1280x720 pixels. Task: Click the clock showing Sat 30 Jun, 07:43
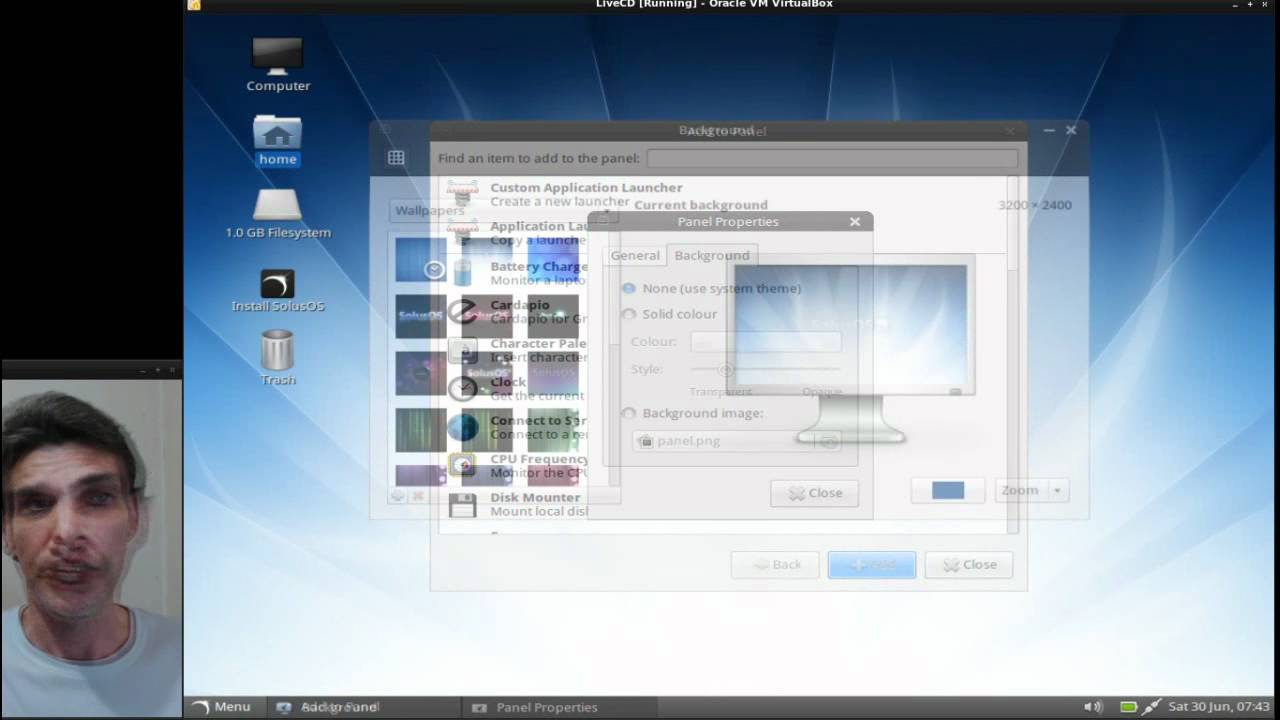click(1219, 707)
